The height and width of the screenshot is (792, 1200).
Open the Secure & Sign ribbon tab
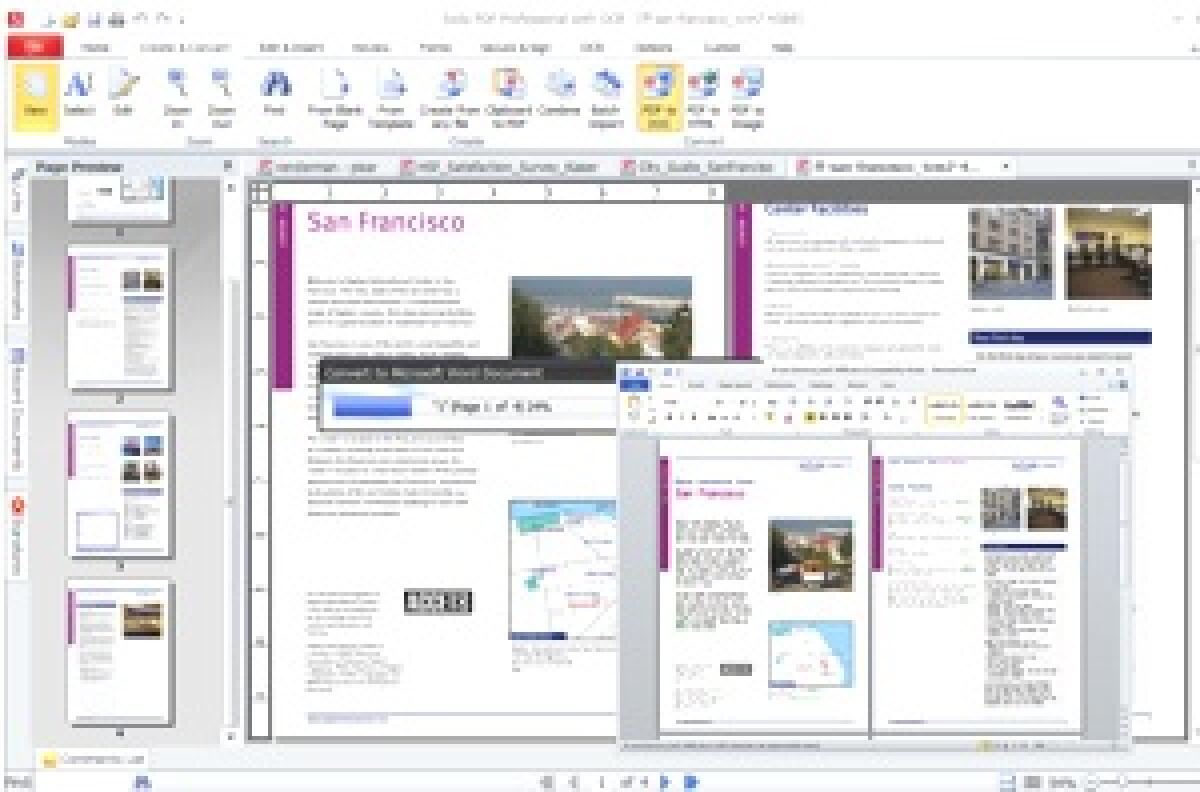pyautogui.click(x=514, y=47)
